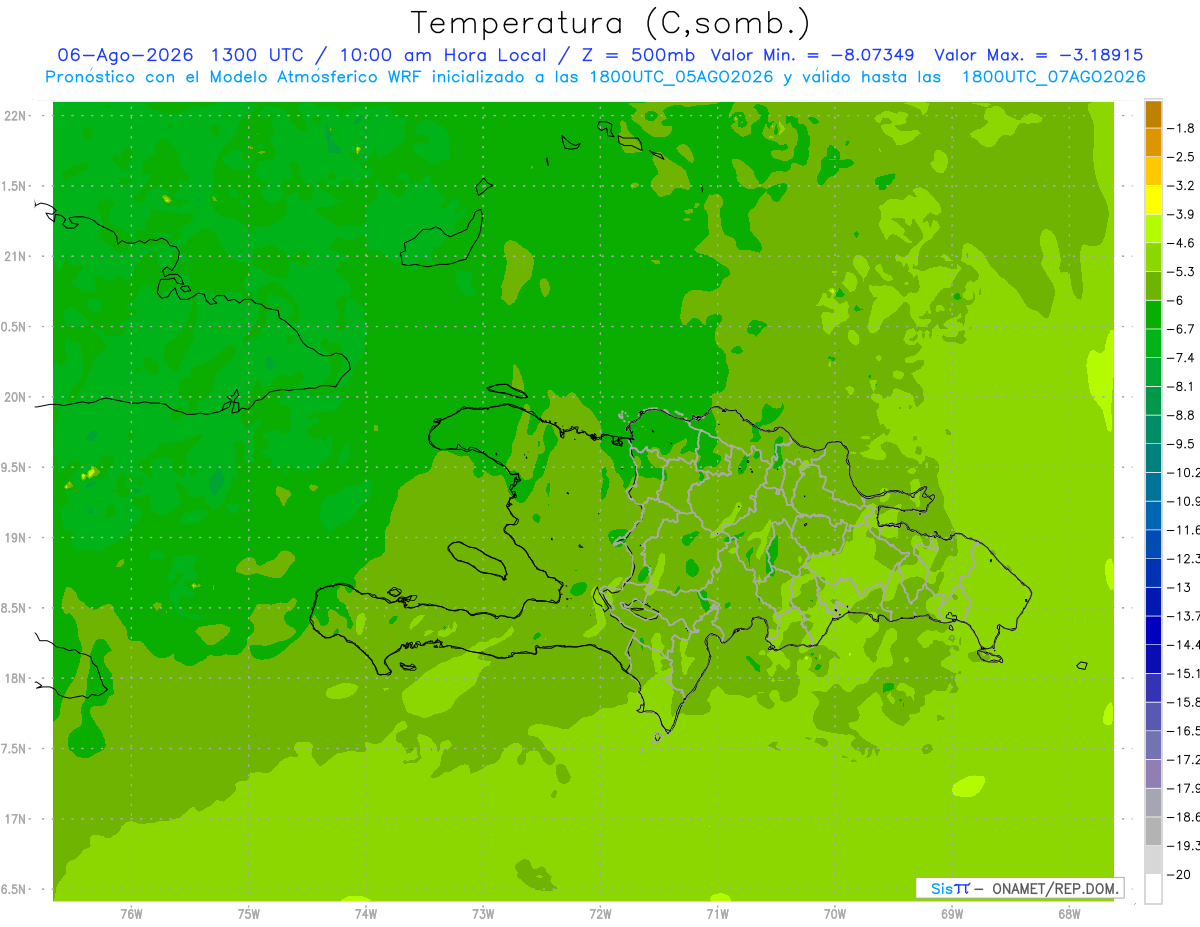Click the "-3.9" colorbar value
Screen dimensions: 1200x927
[1182, 214]
